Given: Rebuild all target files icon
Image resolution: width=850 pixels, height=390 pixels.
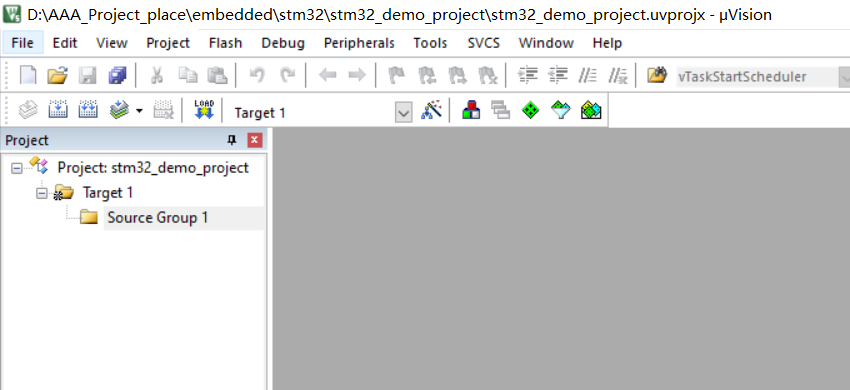Looking at the screenshot, I should [x=87, y=111].
